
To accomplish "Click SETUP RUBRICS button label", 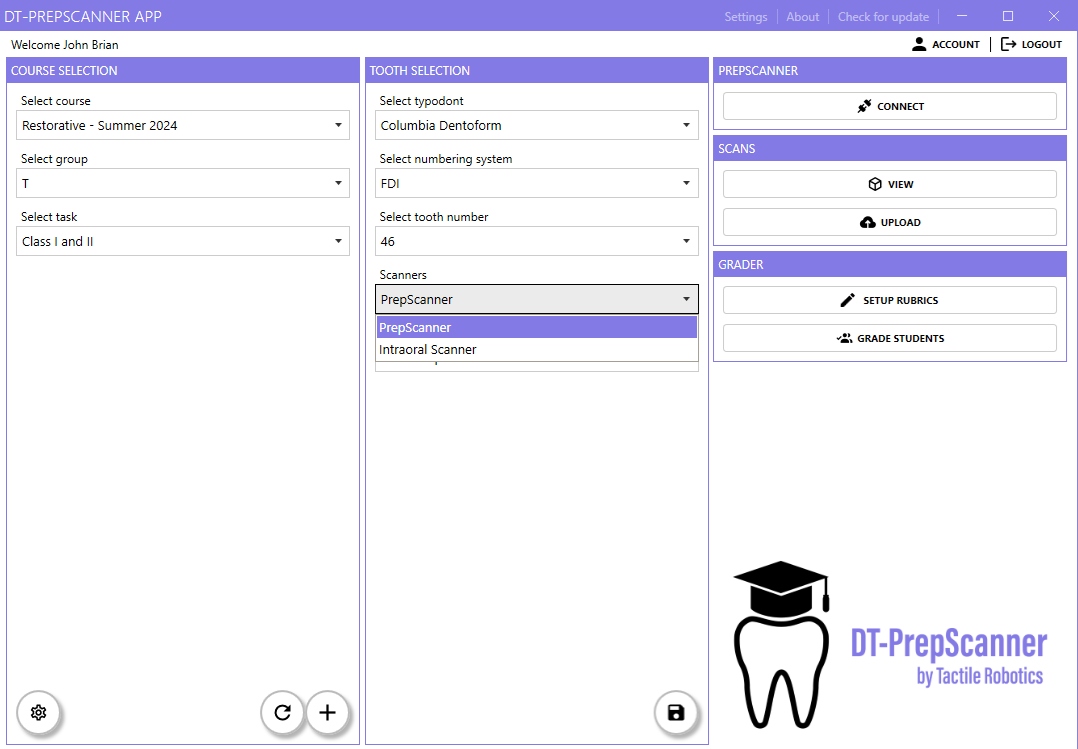I will (x=901, y=301).
